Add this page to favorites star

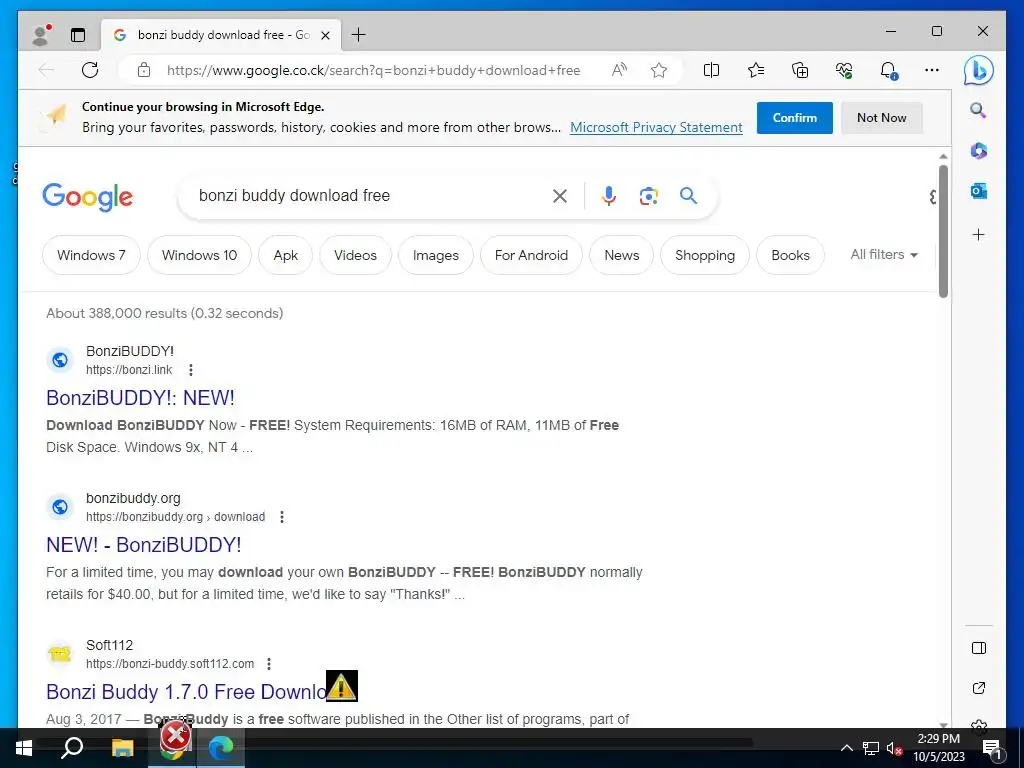pyautogui.click(x=659, y=70)
